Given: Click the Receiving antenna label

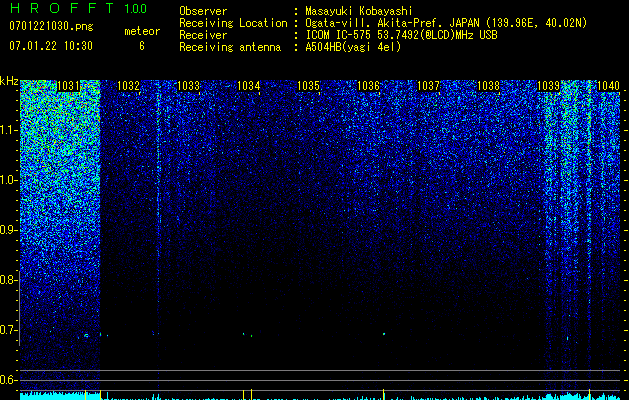Looking at the screenshot, I should click(x=230, y=47).
